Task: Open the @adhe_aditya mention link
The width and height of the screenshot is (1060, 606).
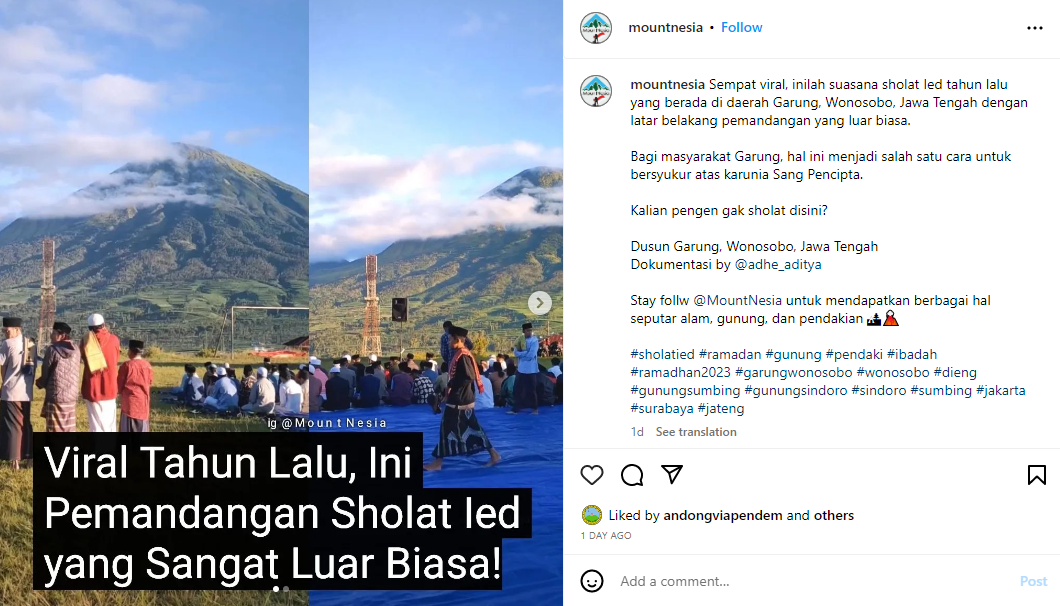Action: coord(778,264)
